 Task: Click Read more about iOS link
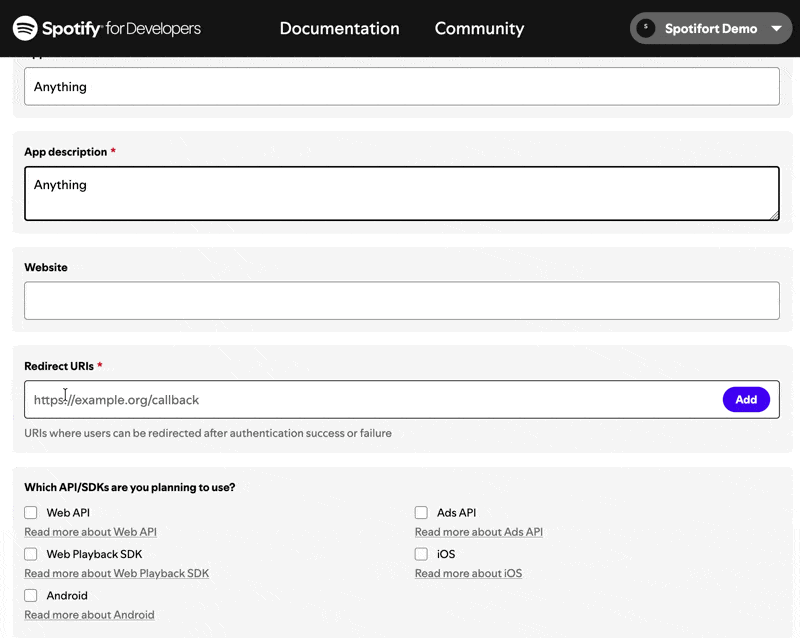(468, 574)
